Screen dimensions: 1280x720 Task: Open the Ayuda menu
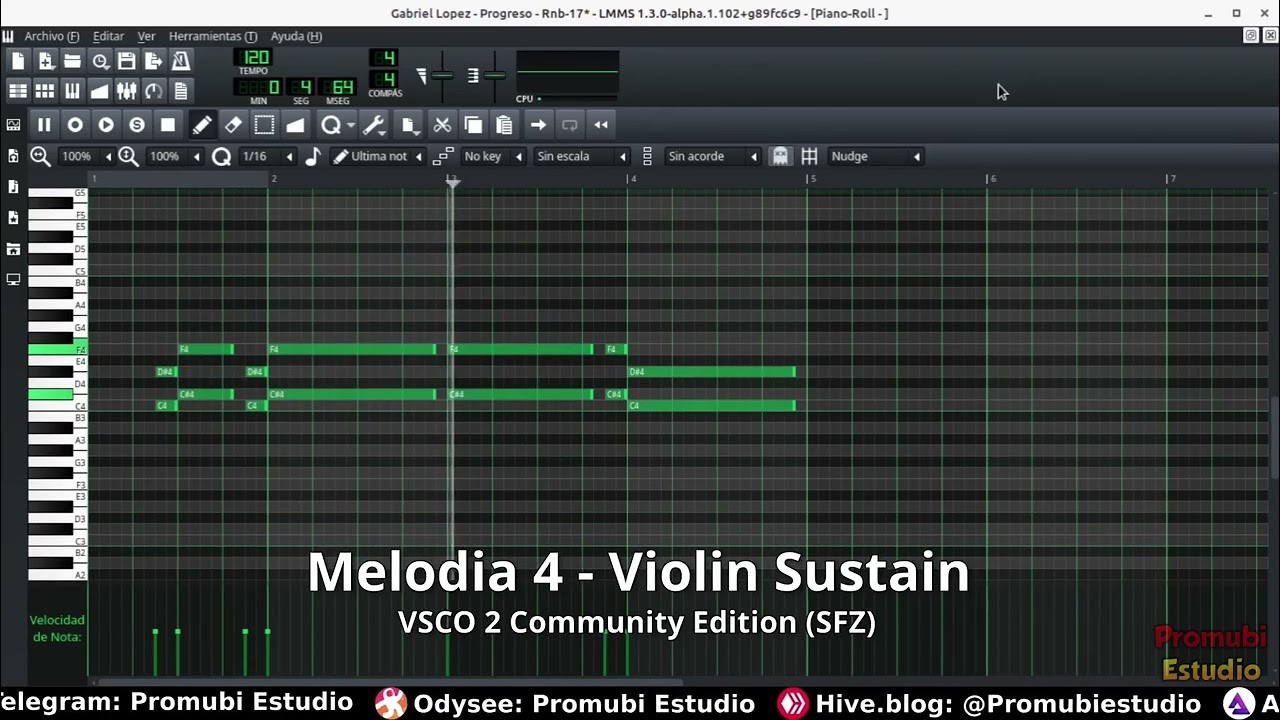click(x=296, y=36)
